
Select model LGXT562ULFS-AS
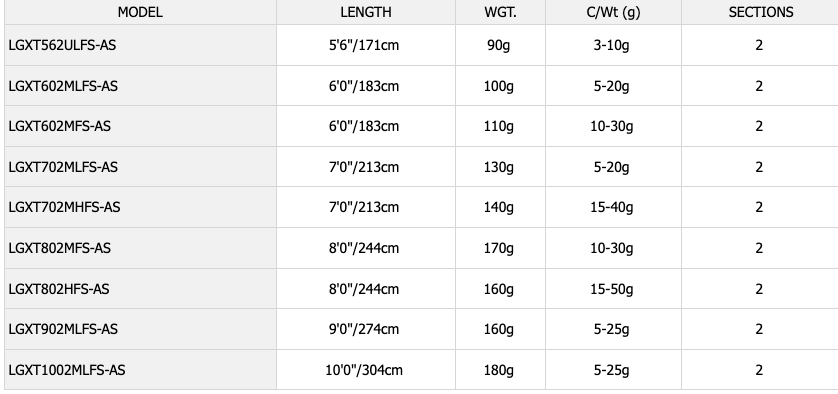tap(62, 45)
